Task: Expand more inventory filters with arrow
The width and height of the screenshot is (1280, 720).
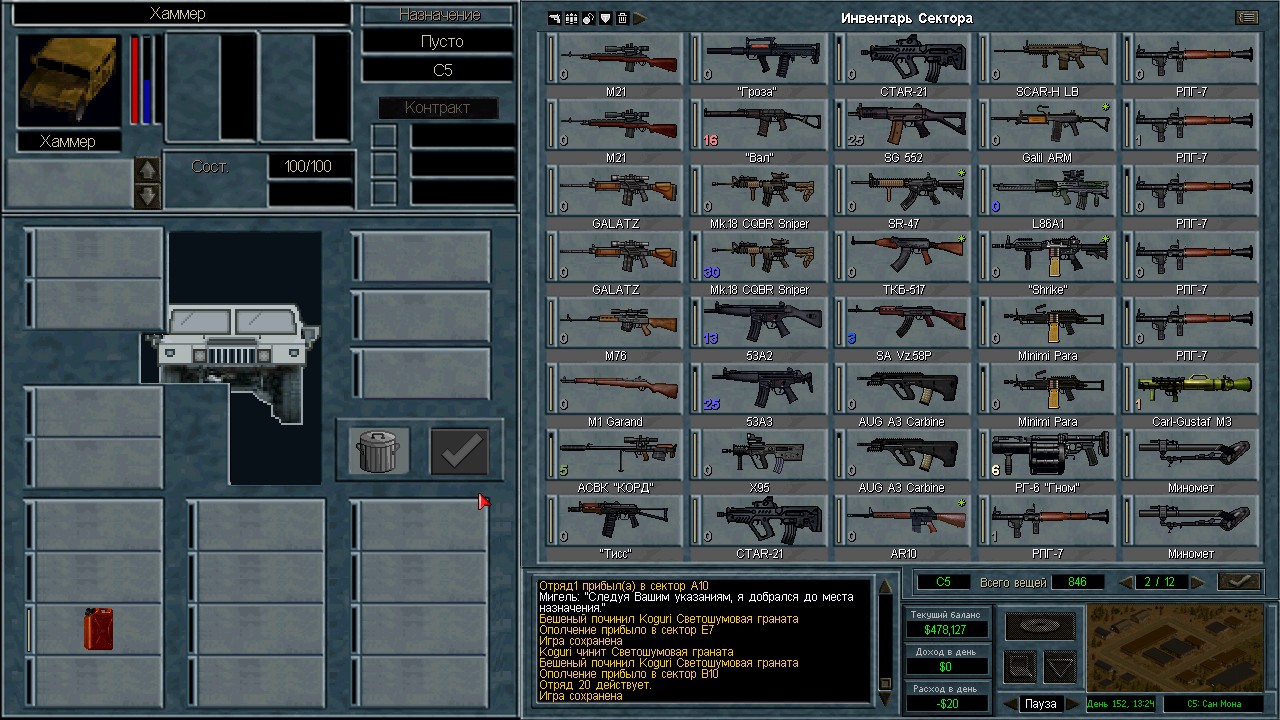Action: 640,18
